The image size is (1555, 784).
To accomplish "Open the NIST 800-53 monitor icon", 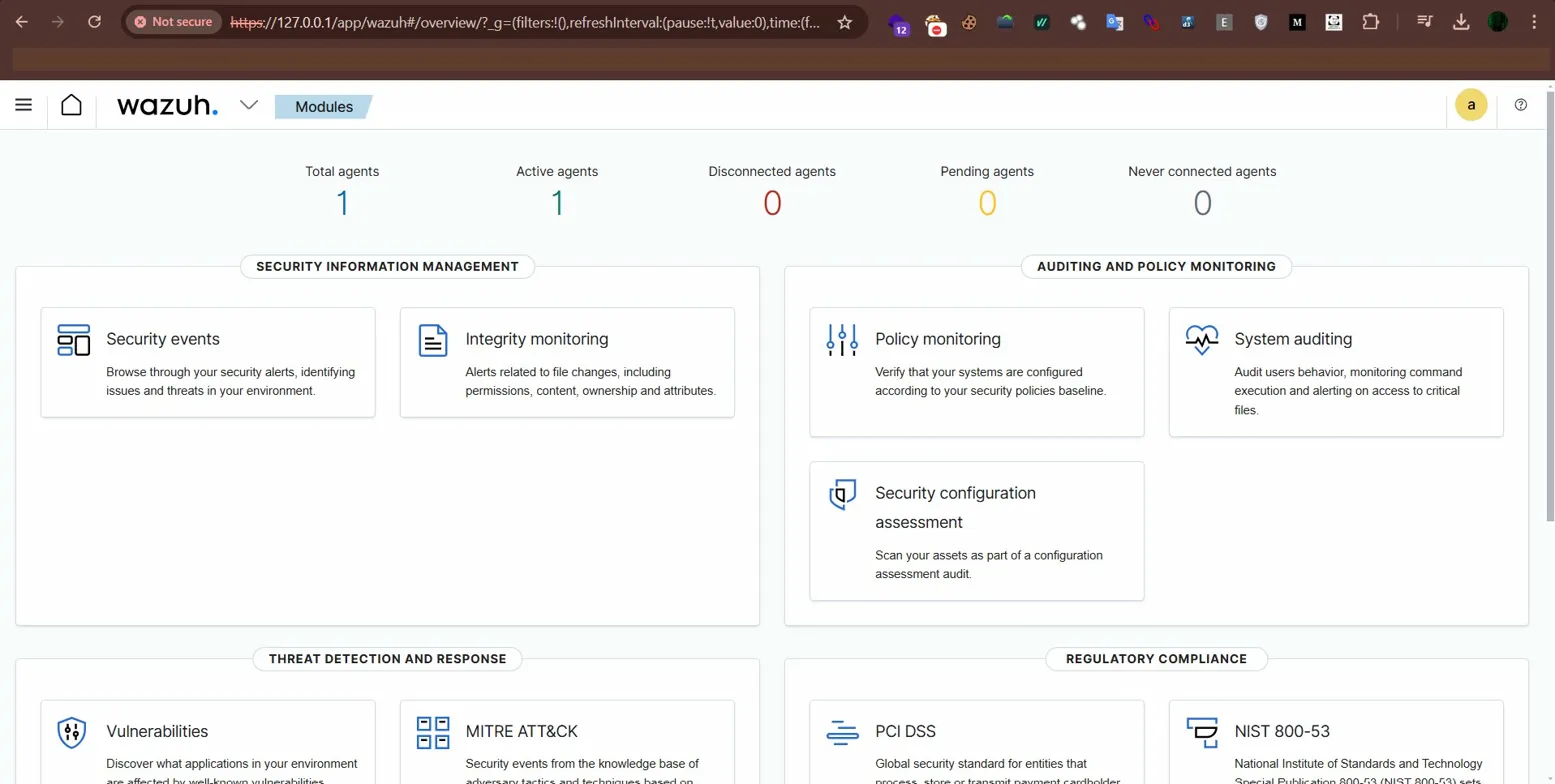I will [1200, 732].
